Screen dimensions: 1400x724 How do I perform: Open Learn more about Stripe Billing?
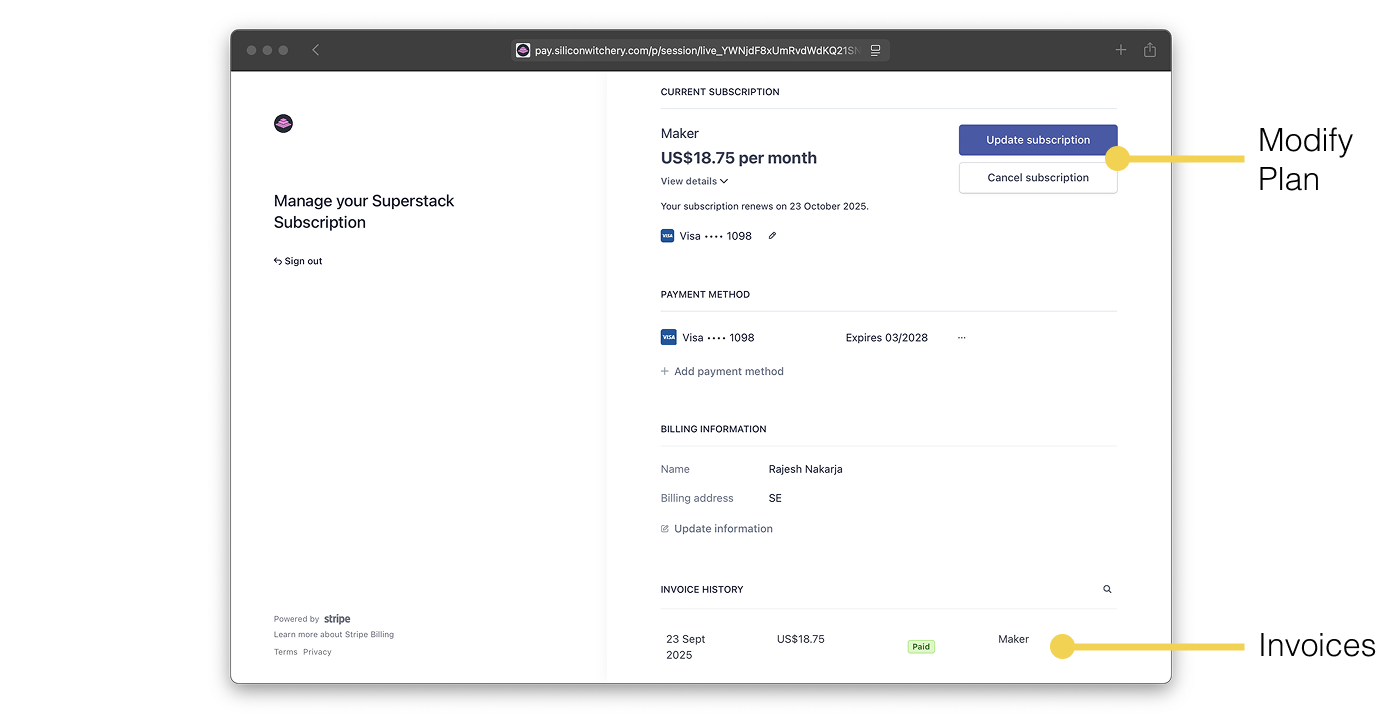[334, 635]
